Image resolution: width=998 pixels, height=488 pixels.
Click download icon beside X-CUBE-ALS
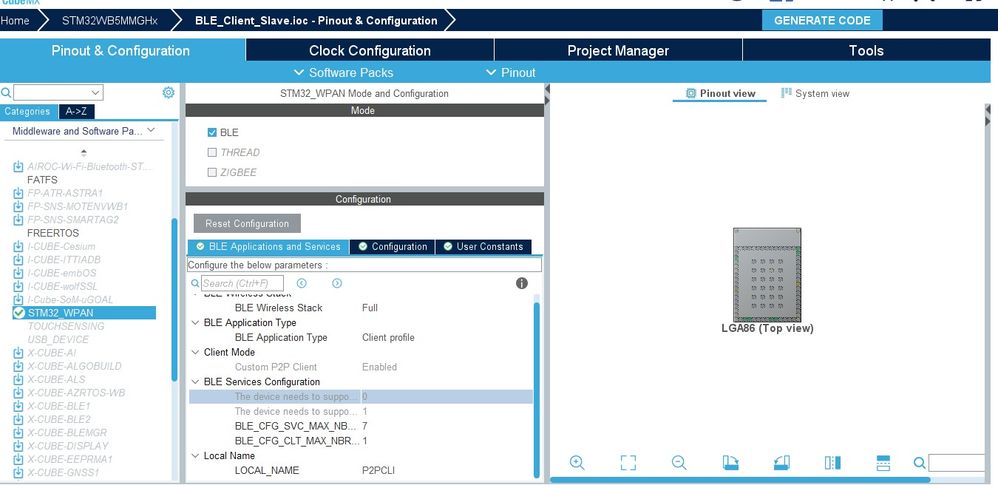click(18, 380)
